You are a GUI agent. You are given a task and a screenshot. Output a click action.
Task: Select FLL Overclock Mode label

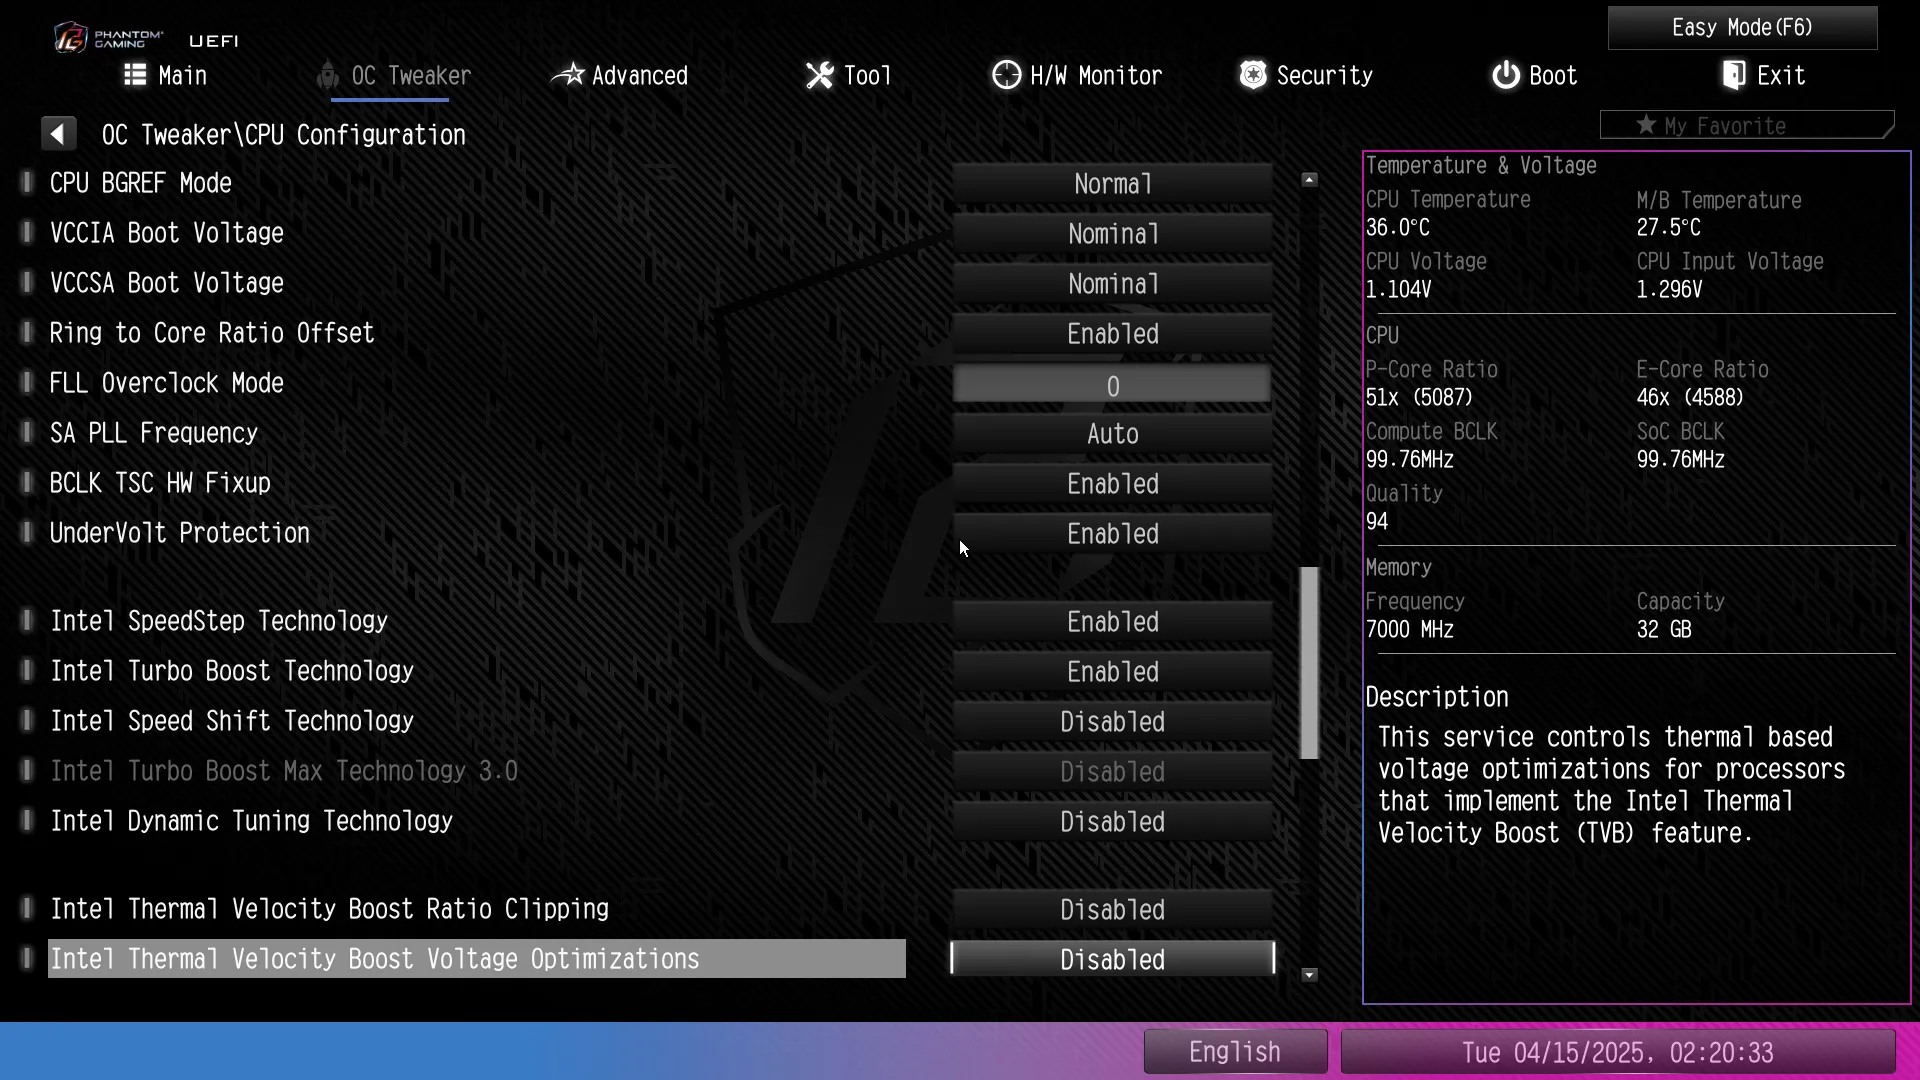[x=167, y=383]
